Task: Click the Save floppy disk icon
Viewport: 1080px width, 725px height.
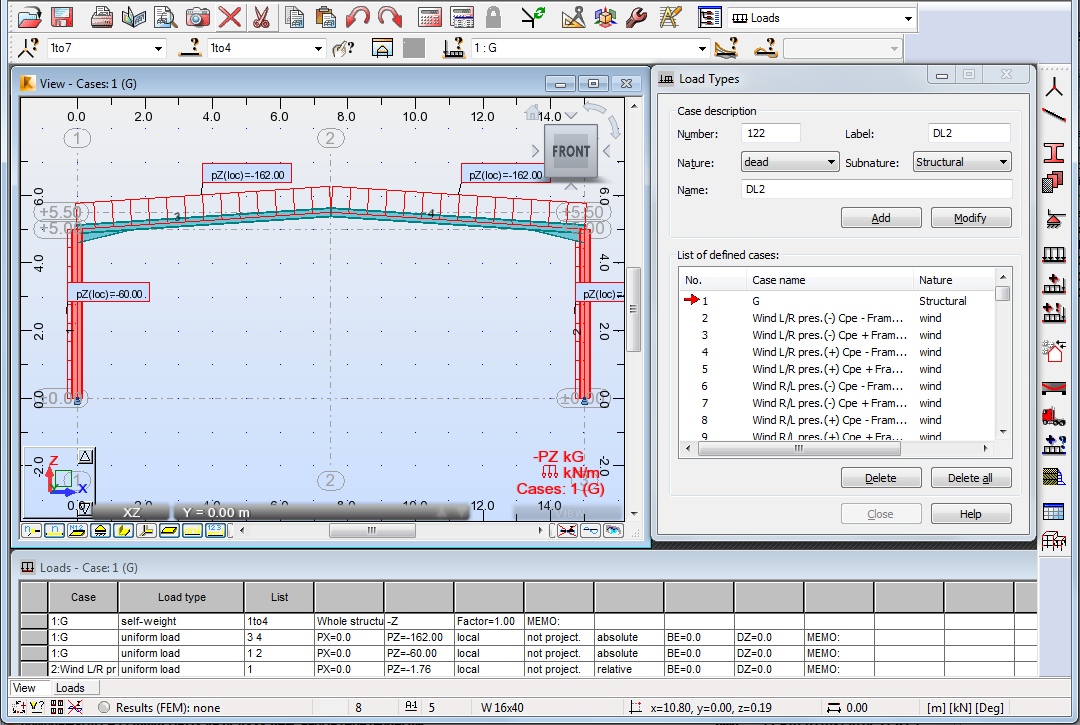Action: coord(62,17)
